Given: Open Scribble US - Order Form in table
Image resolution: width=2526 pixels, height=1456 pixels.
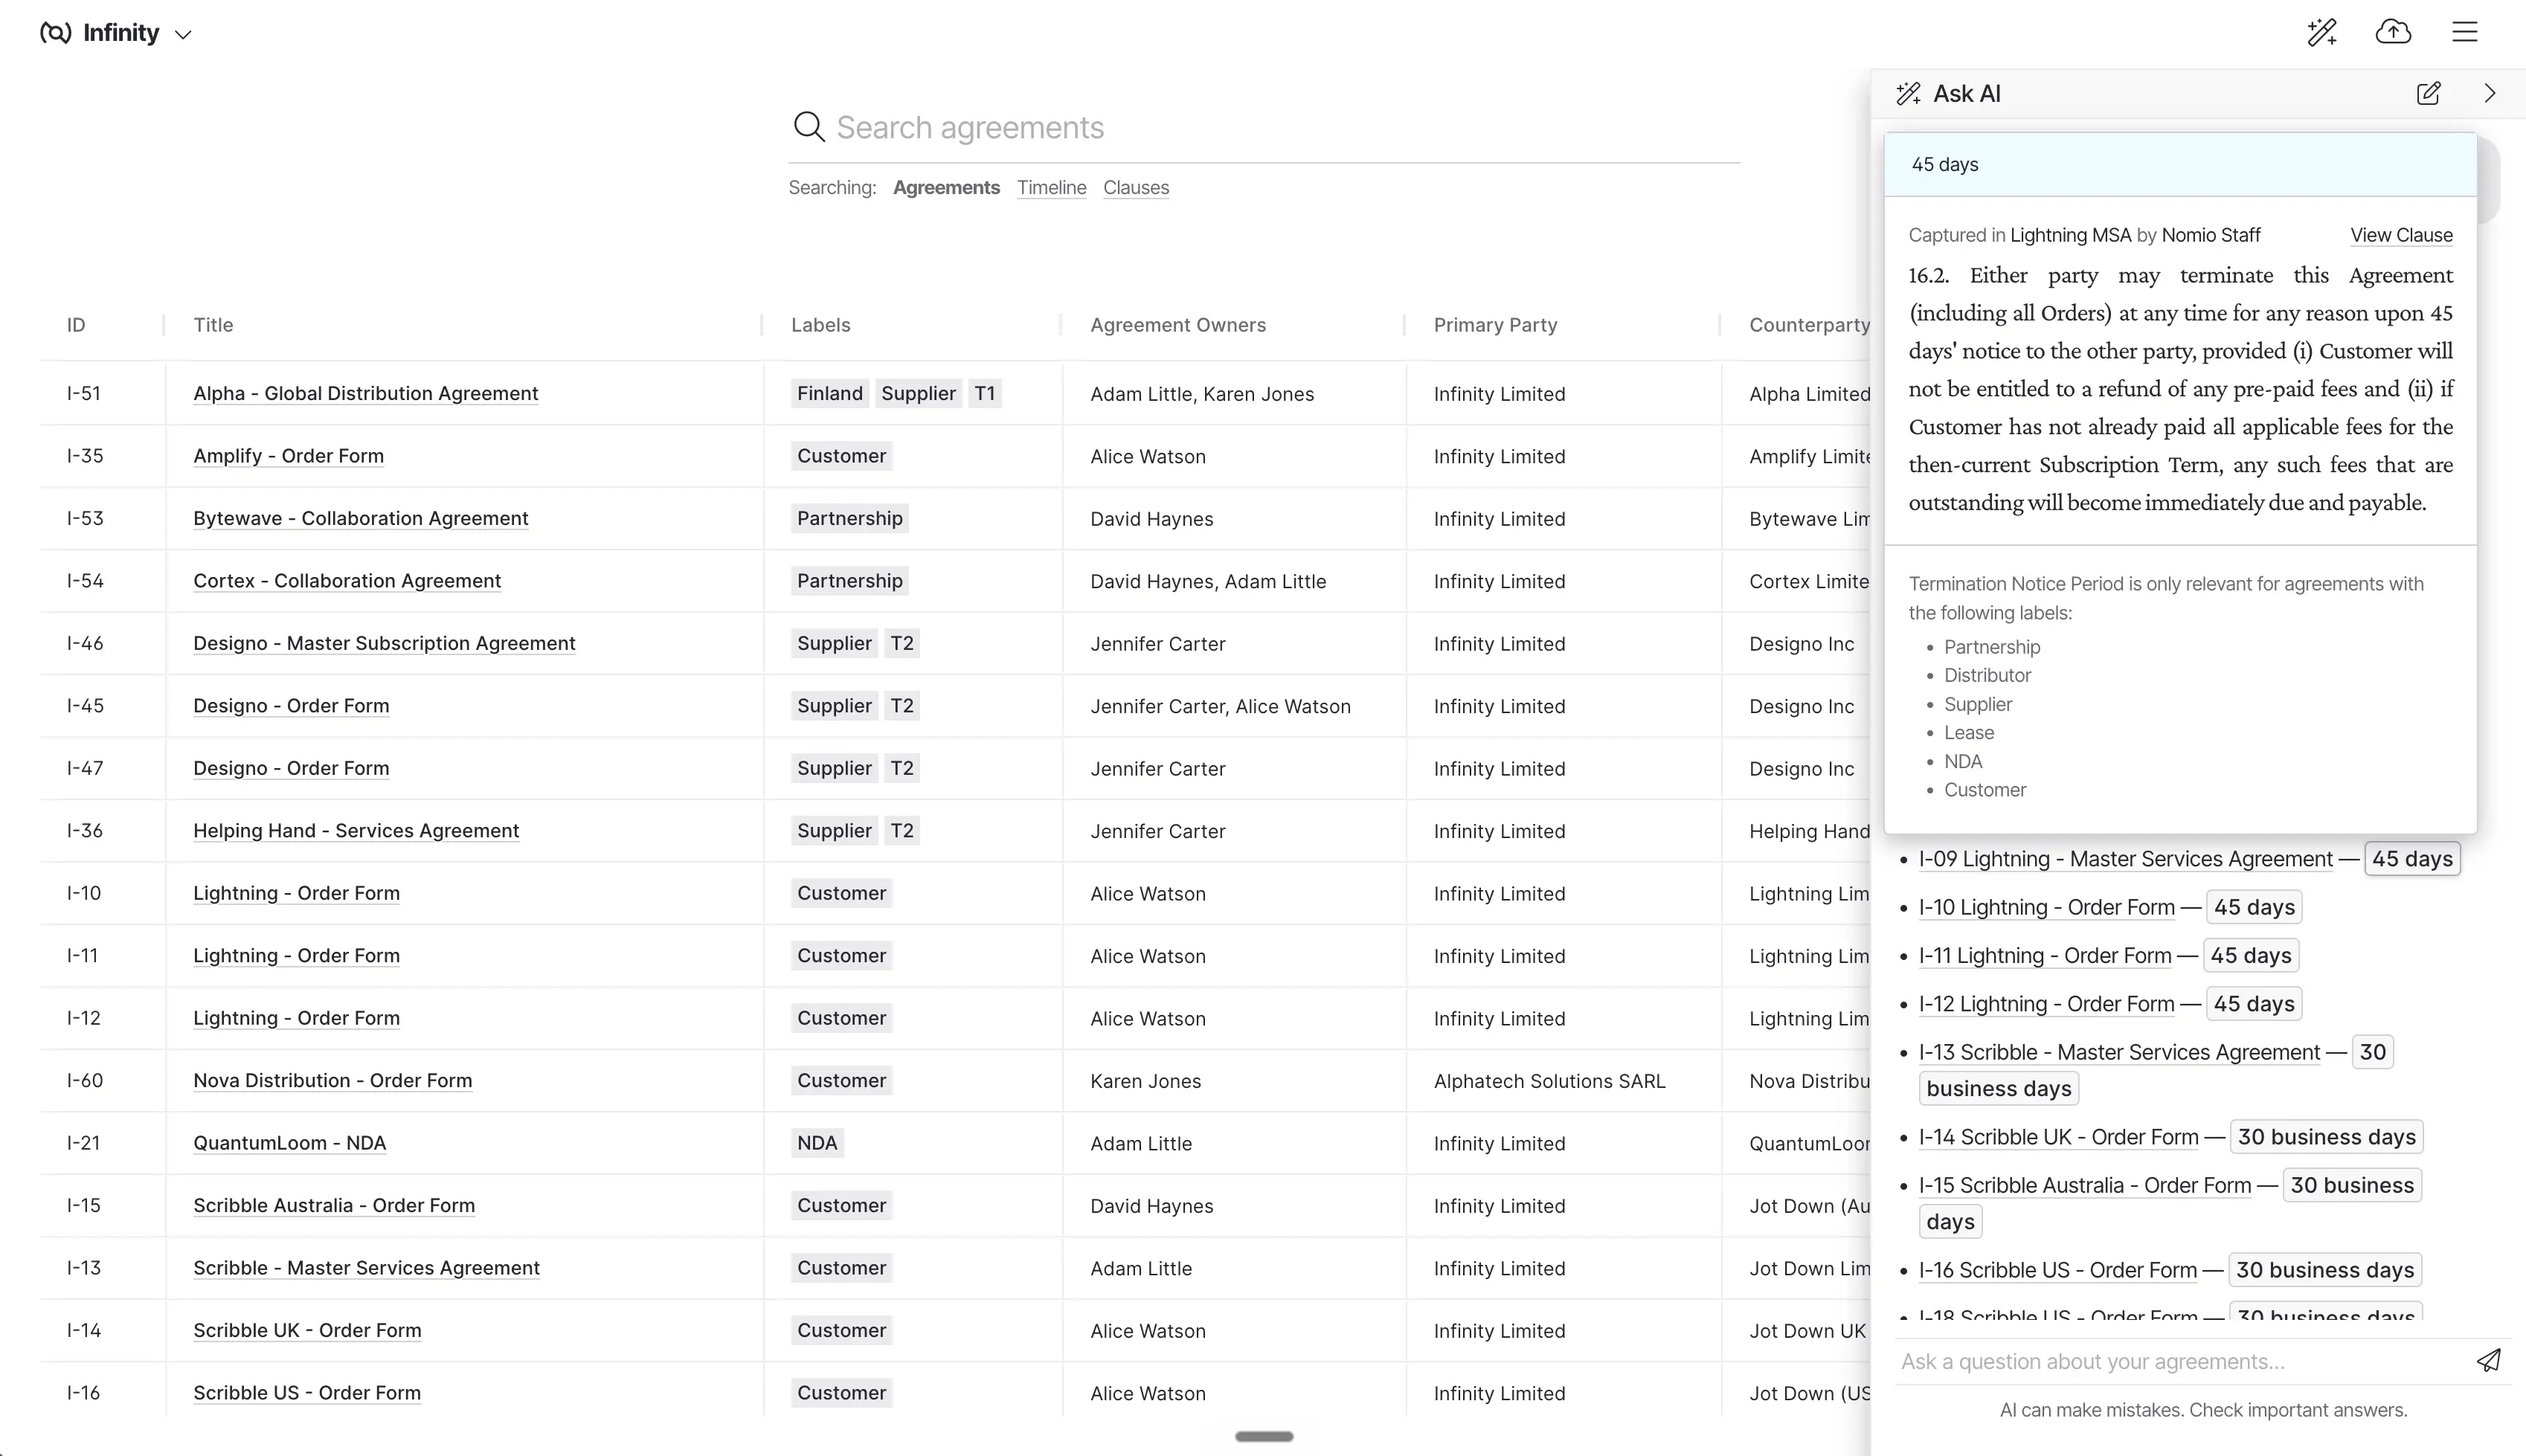Looking at the screenshot, I should [306, 1393].
